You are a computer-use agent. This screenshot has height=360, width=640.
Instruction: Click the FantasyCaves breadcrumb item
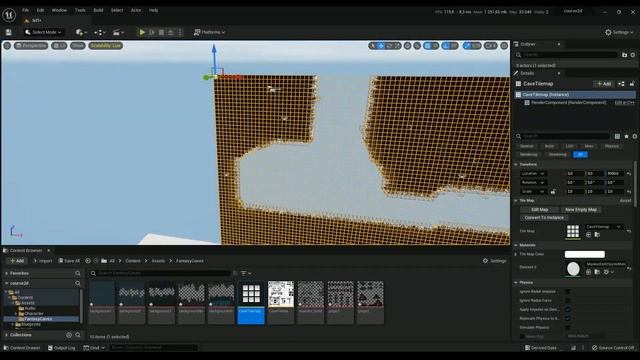[190, 261]
